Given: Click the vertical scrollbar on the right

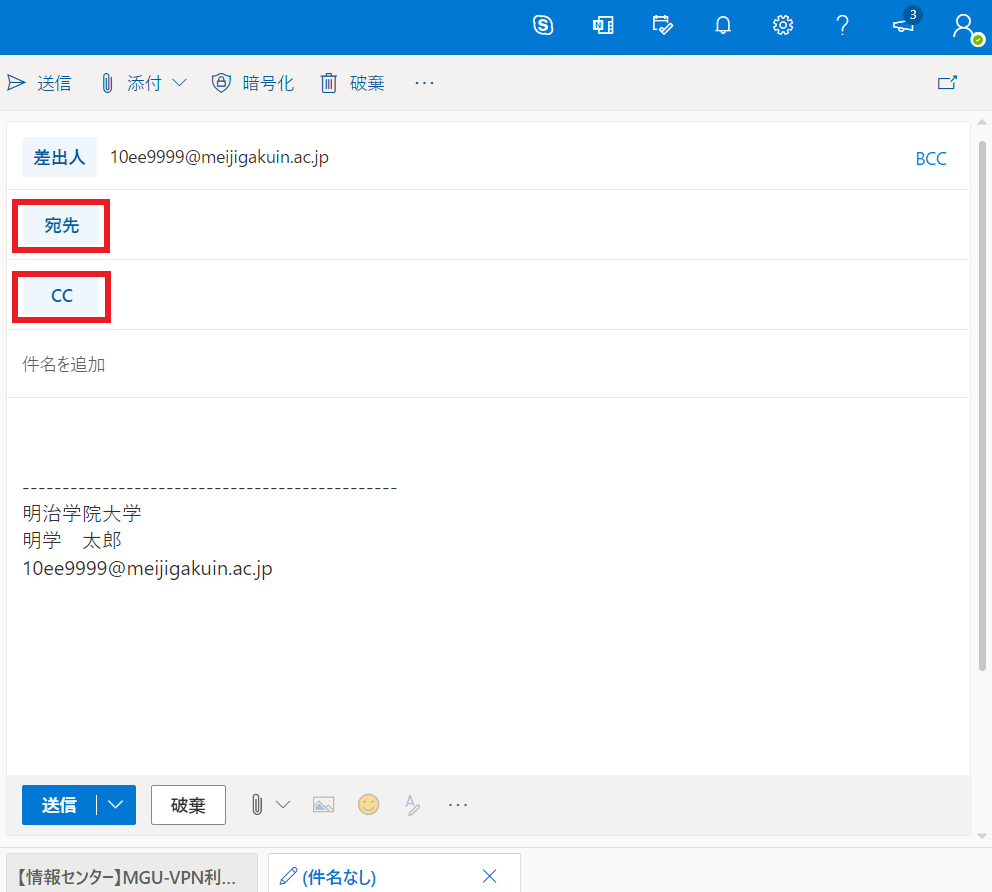Looking at the screenshot, I should pos(982,400).
